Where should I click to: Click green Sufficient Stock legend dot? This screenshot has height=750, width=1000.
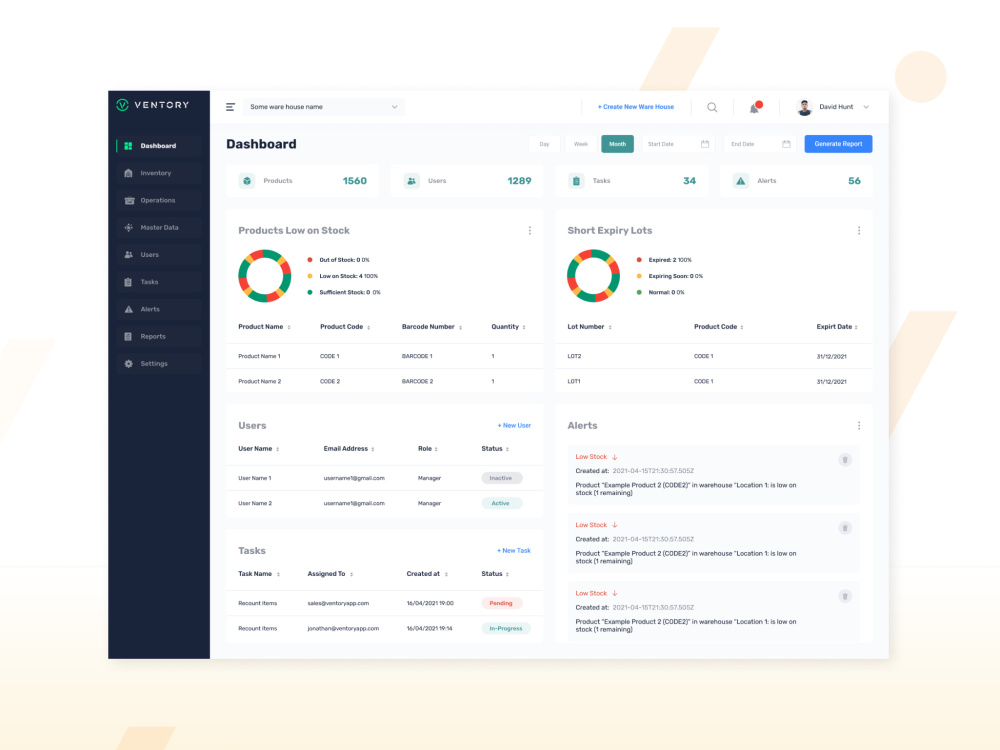[x=310, y=293]
